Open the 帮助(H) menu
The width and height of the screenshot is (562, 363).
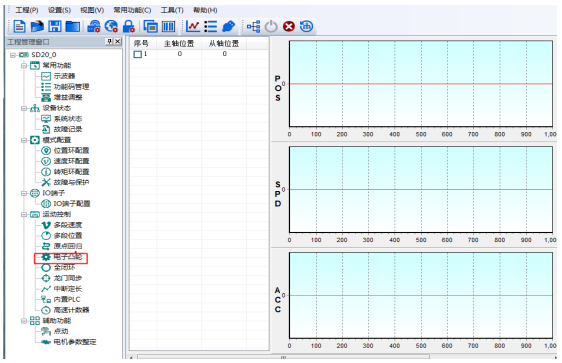205,10
